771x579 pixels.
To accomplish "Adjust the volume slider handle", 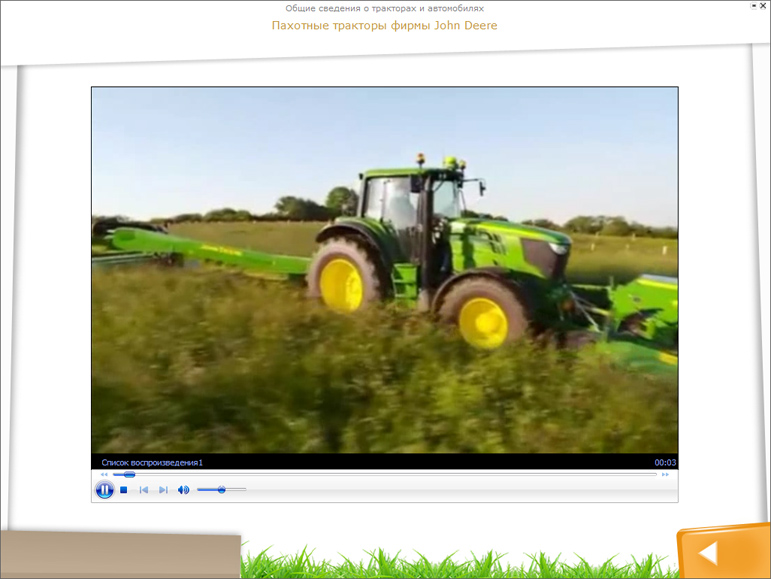I will (x=222, y=490).
